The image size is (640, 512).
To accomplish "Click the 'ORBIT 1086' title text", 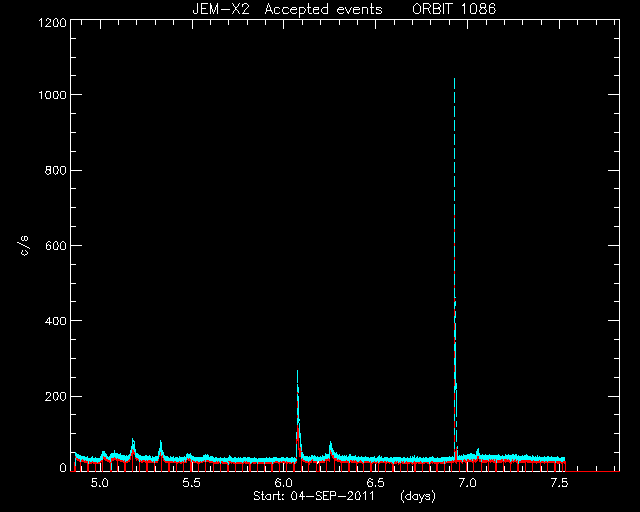I will (454, 9).
